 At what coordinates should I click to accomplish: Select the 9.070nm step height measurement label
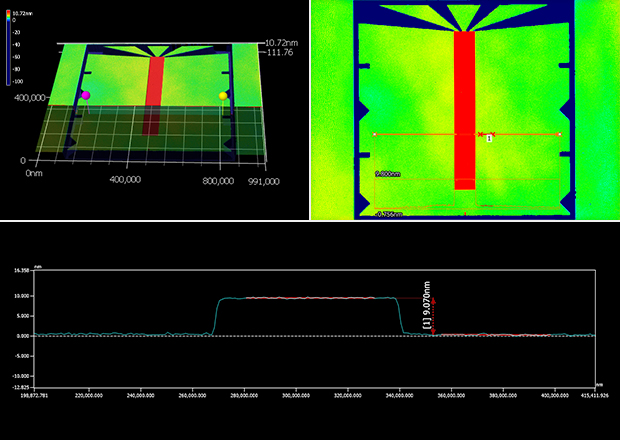(426, 316)
